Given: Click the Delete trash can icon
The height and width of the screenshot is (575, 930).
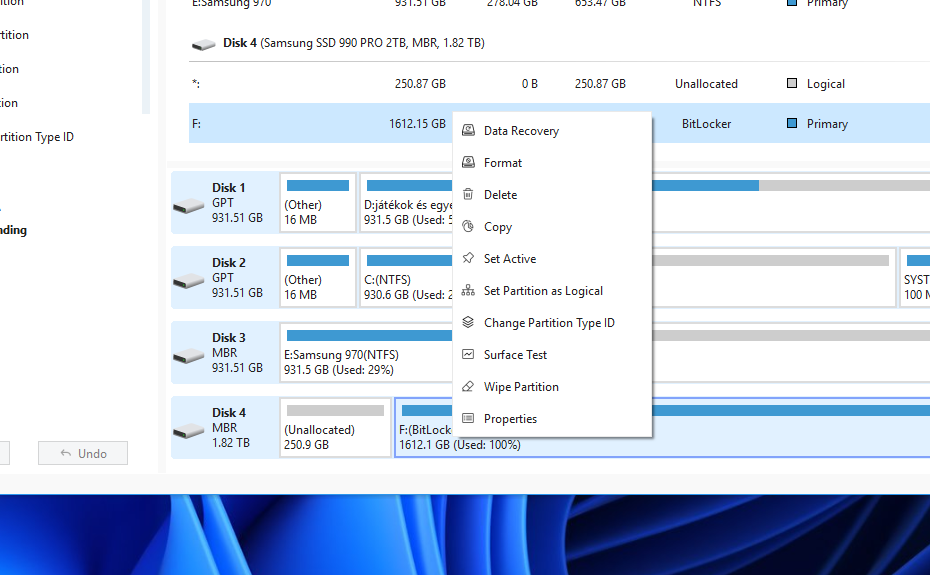Looking at the screenshot, I should tap(468, 195).
